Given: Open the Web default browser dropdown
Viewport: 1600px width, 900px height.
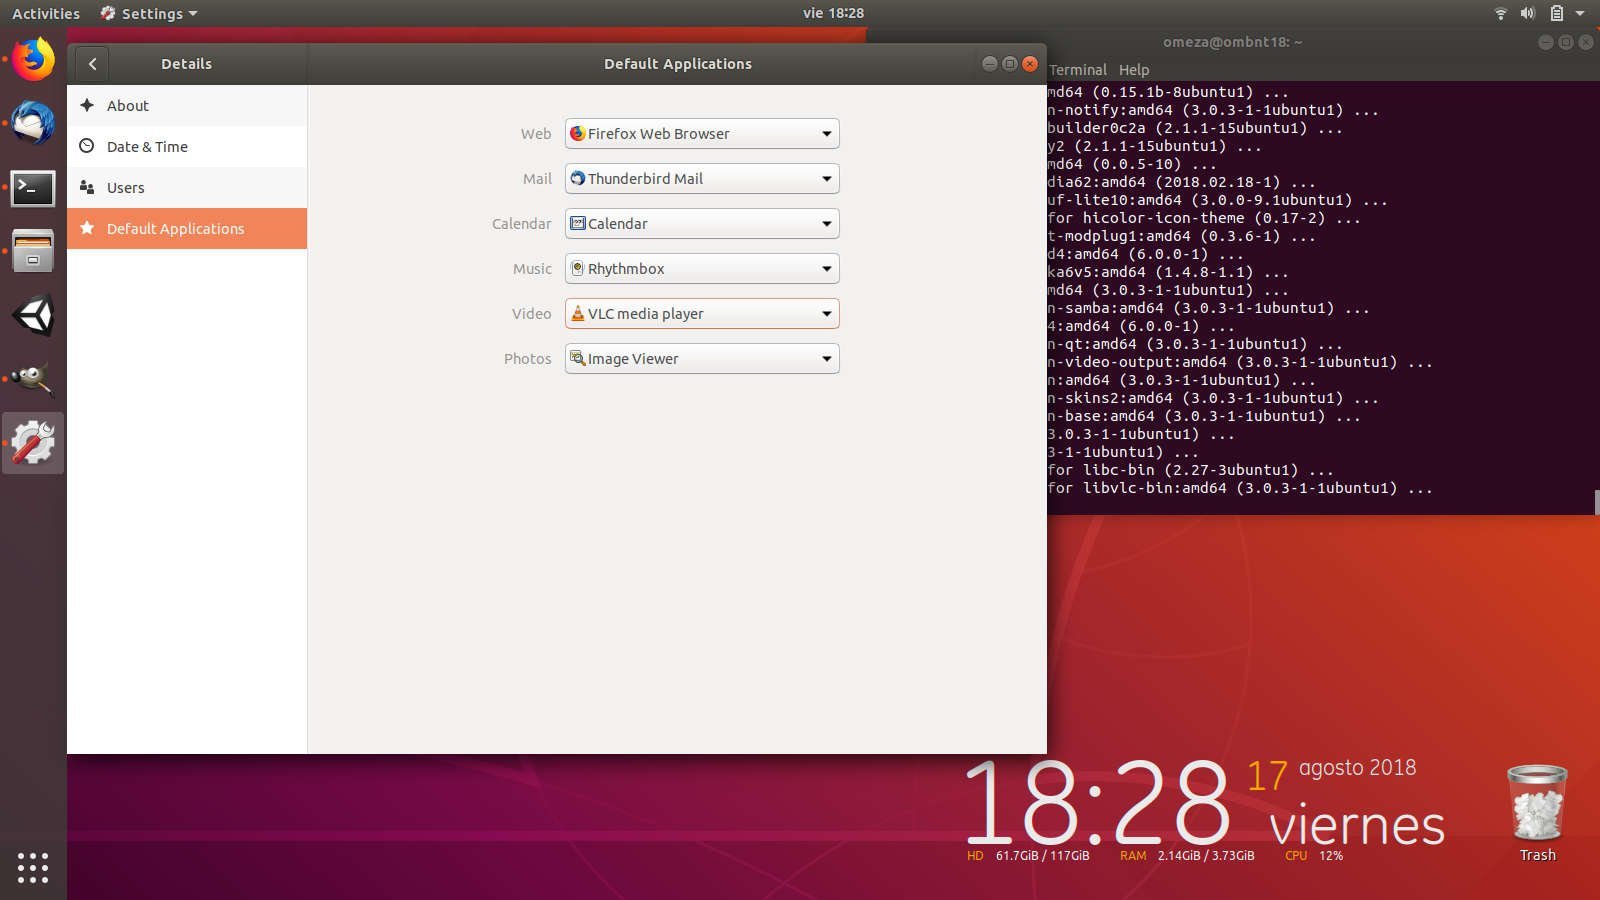Looking at the screenshot, I should 702,134.
